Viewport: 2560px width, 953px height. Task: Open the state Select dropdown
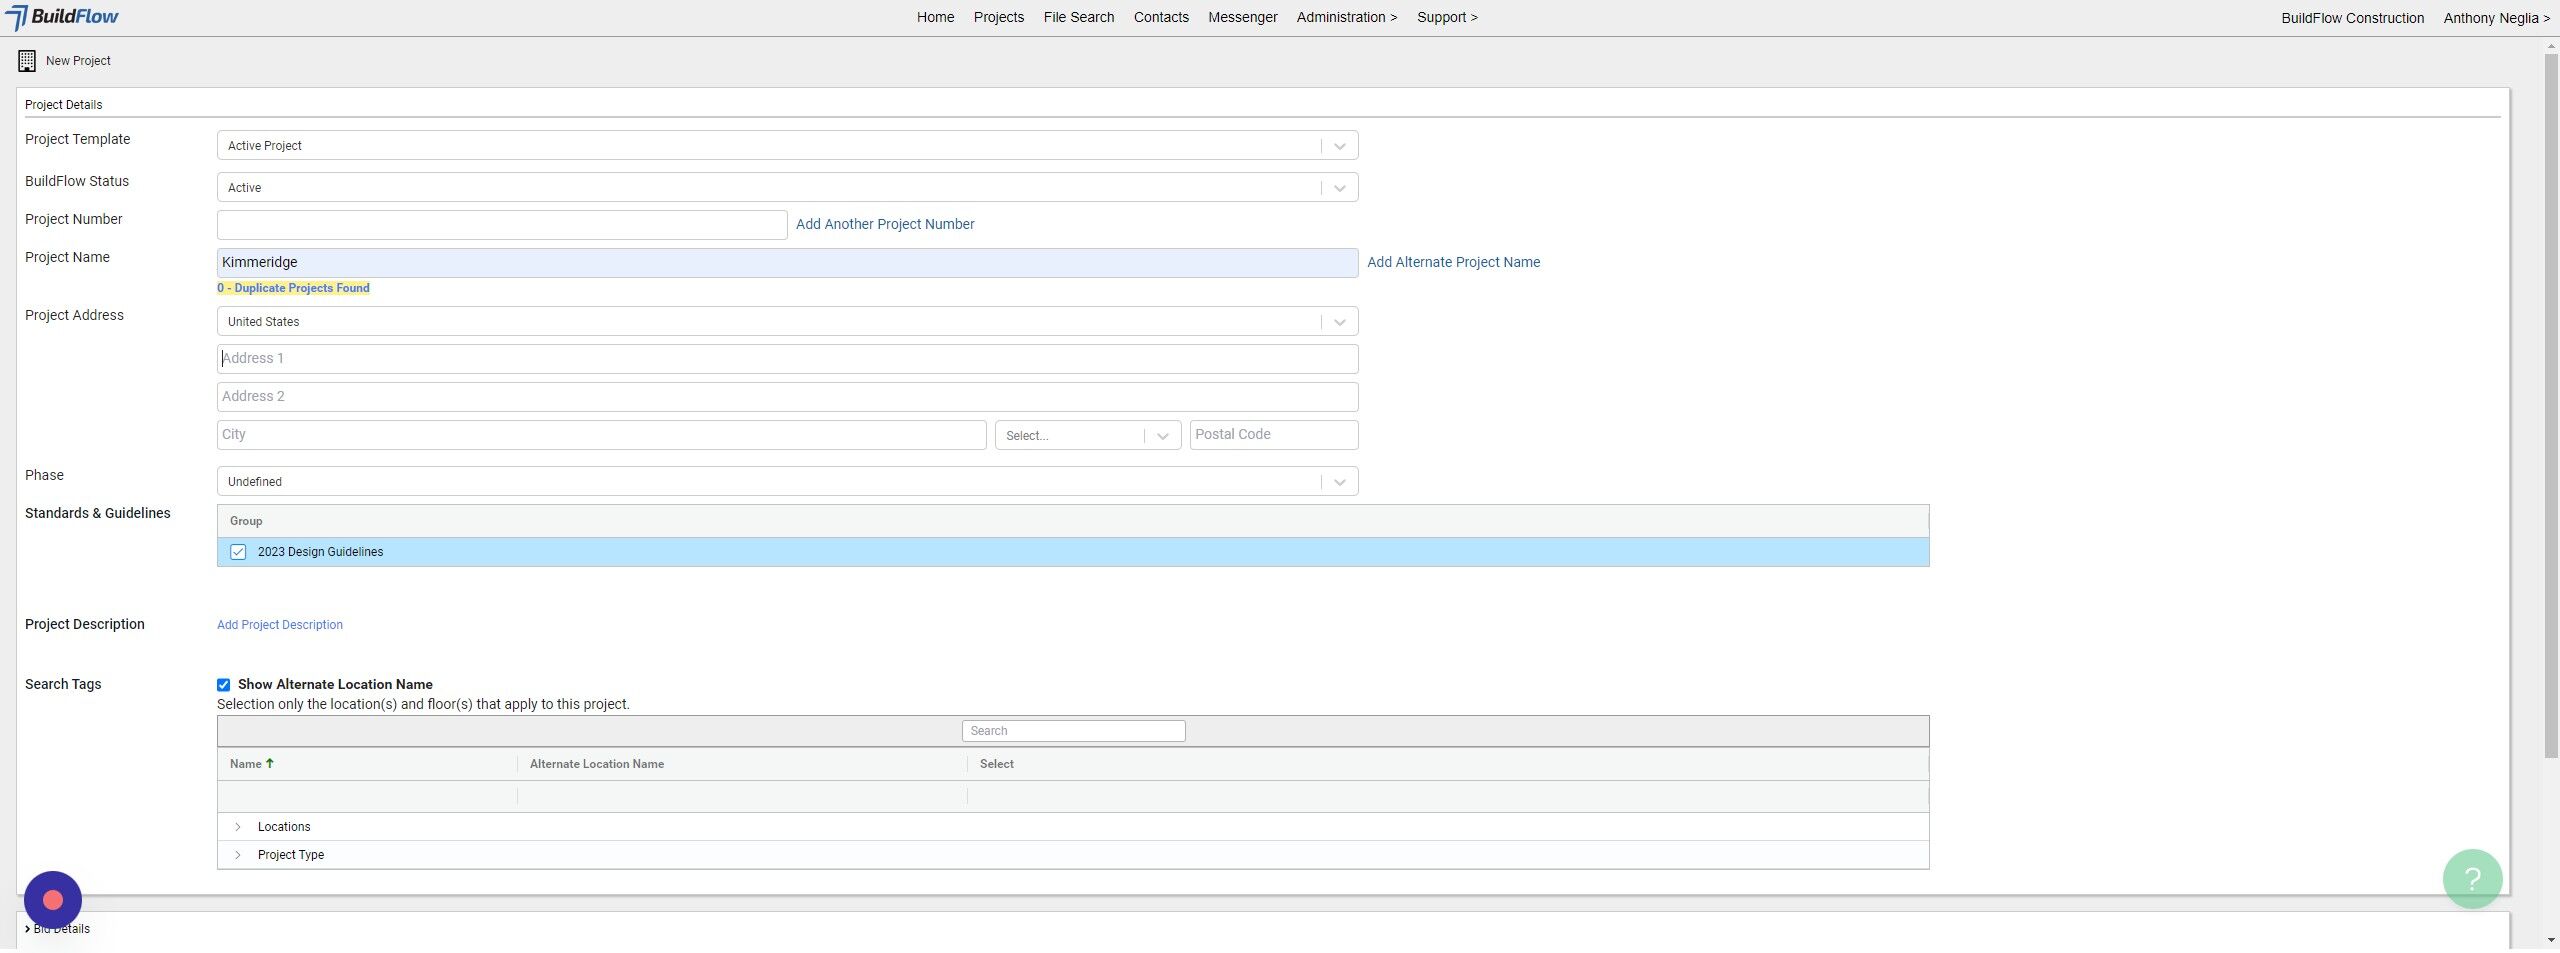click(x=1088, y=436)
